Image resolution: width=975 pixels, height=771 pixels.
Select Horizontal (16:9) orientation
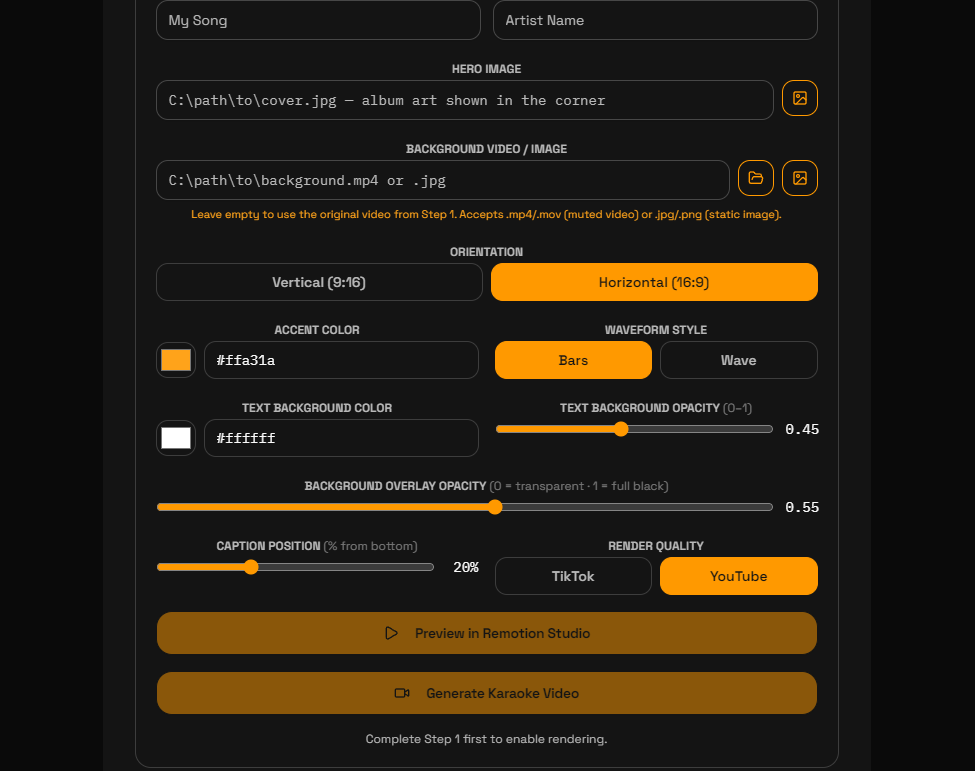click(x=654, y=282)
